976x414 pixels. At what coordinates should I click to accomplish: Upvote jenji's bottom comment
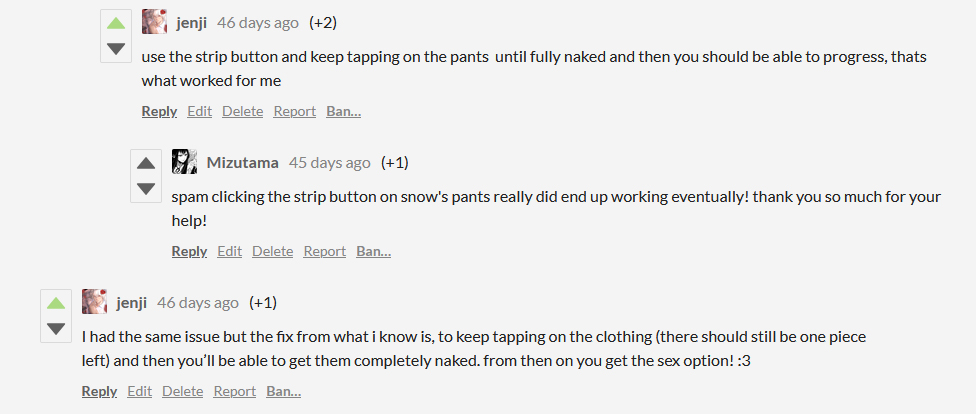coord(56,304)
